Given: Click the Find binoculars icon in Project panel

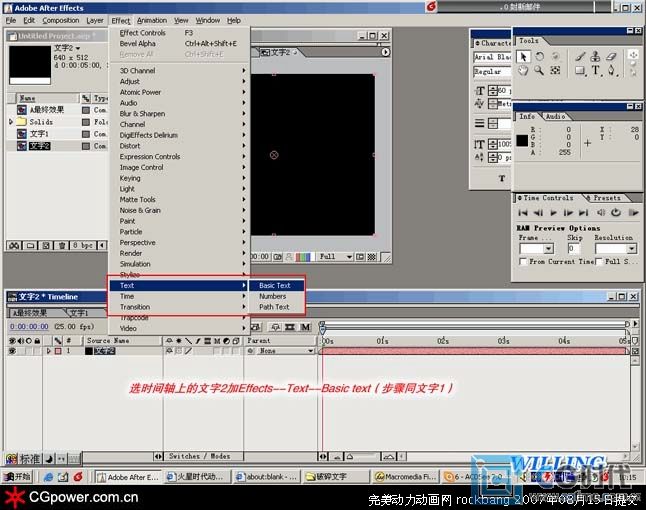Looking at the screenshot, I should click(x=14, y=246).
